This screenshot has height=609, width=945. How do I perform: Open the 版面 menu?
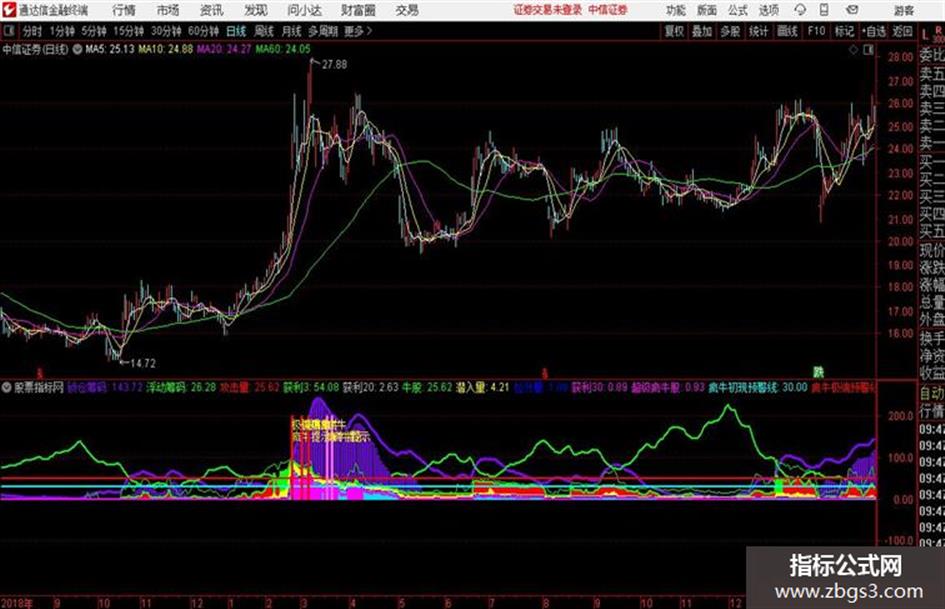point(707,10)
